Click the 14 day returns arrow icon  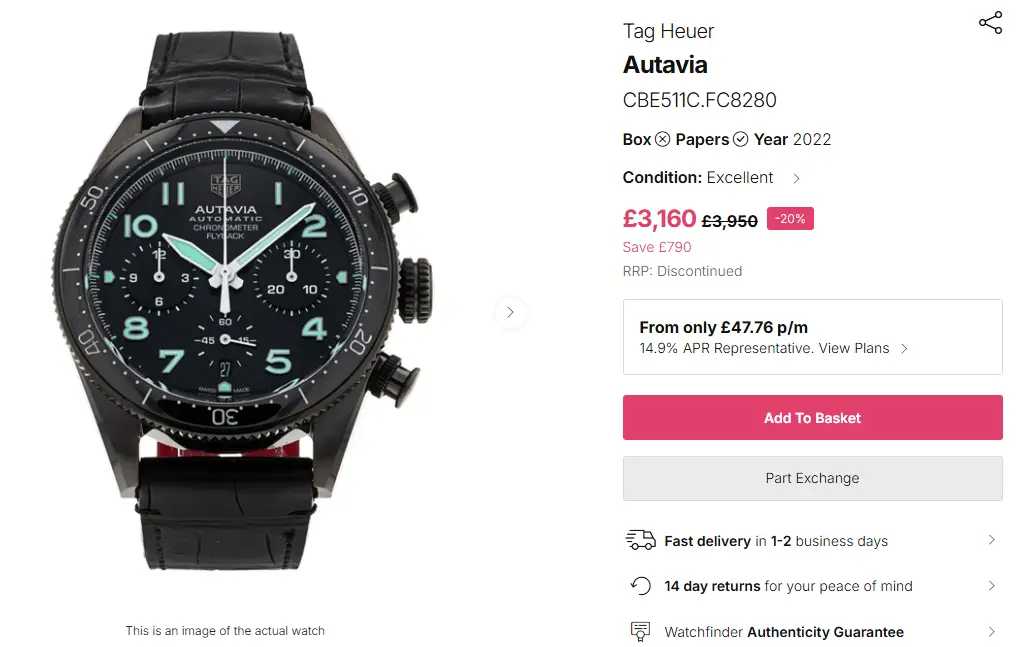click(x=640, y=586)
